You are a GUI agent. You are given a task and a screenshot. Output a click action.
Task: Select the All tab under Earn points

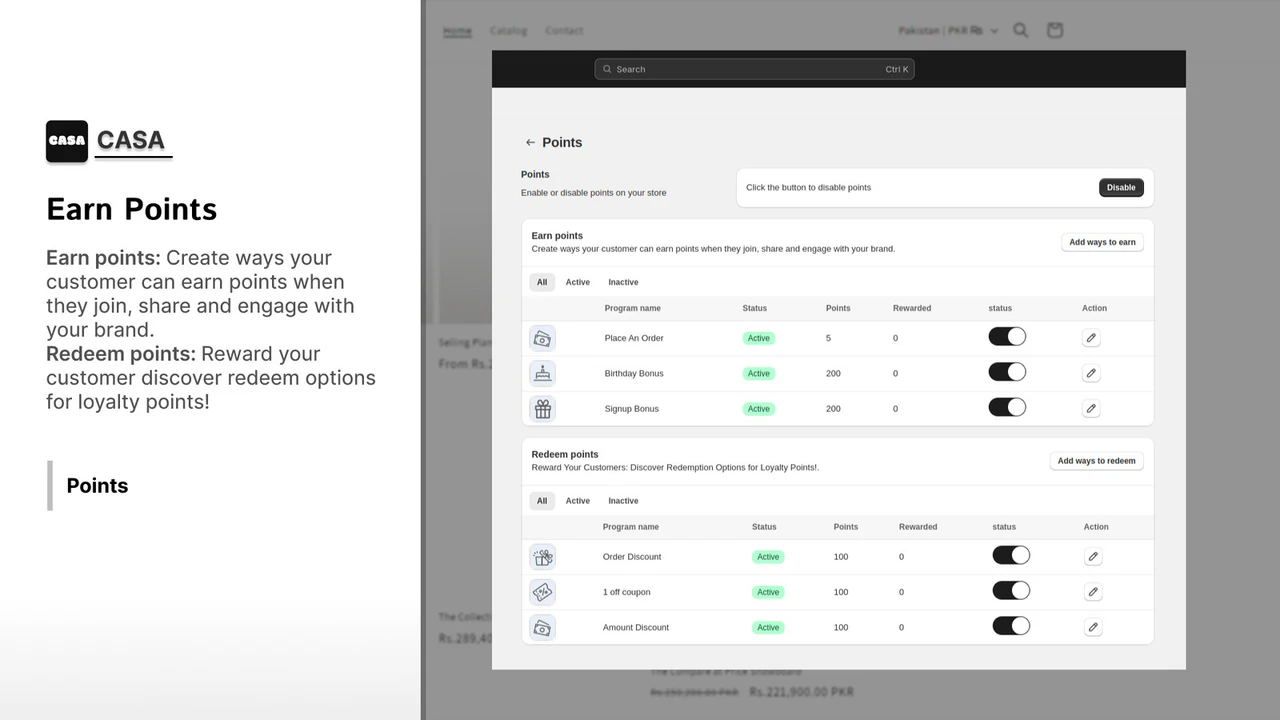point(542,282)
